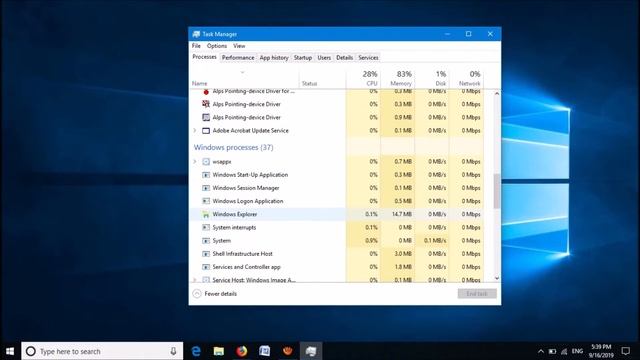The width and height of the screenshot is (640, 360).
Task: Click the Windows processes (37) group heading
Action: point(233,147)
